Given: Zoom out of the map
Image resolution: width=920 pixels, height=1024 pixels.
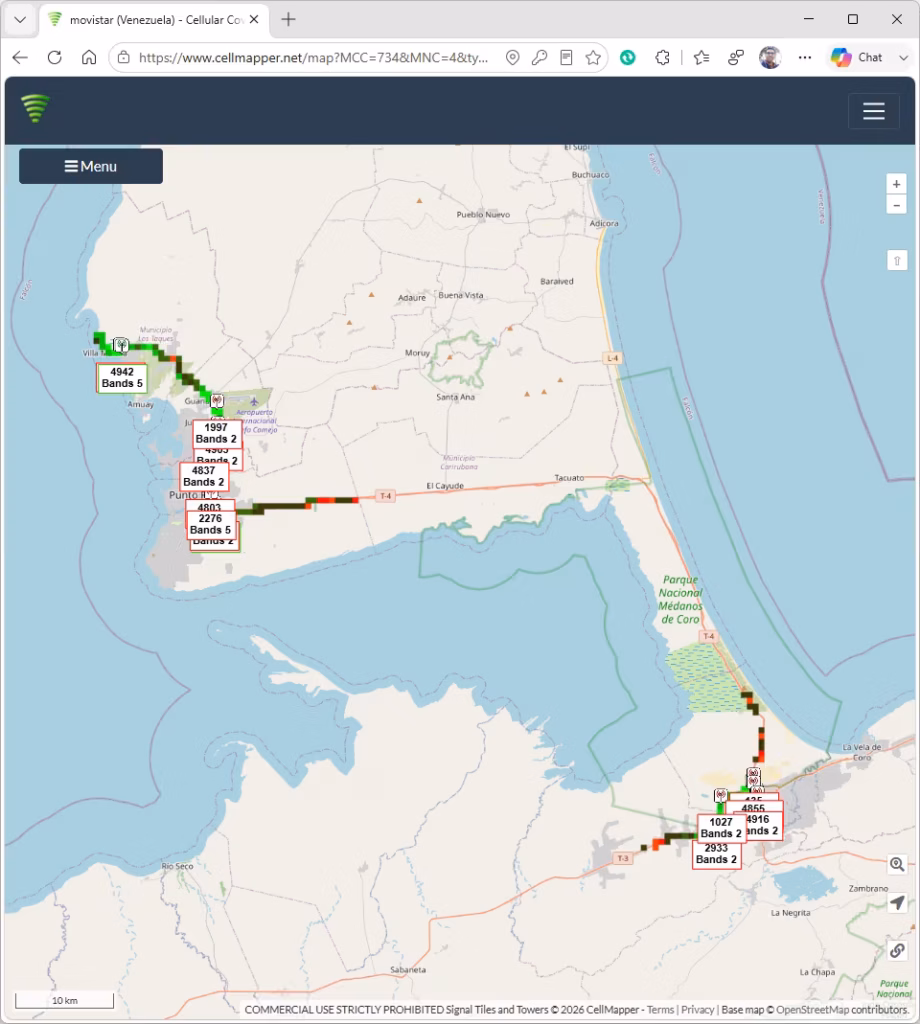Looking at the screenshot, I should [x=896, y=205].
